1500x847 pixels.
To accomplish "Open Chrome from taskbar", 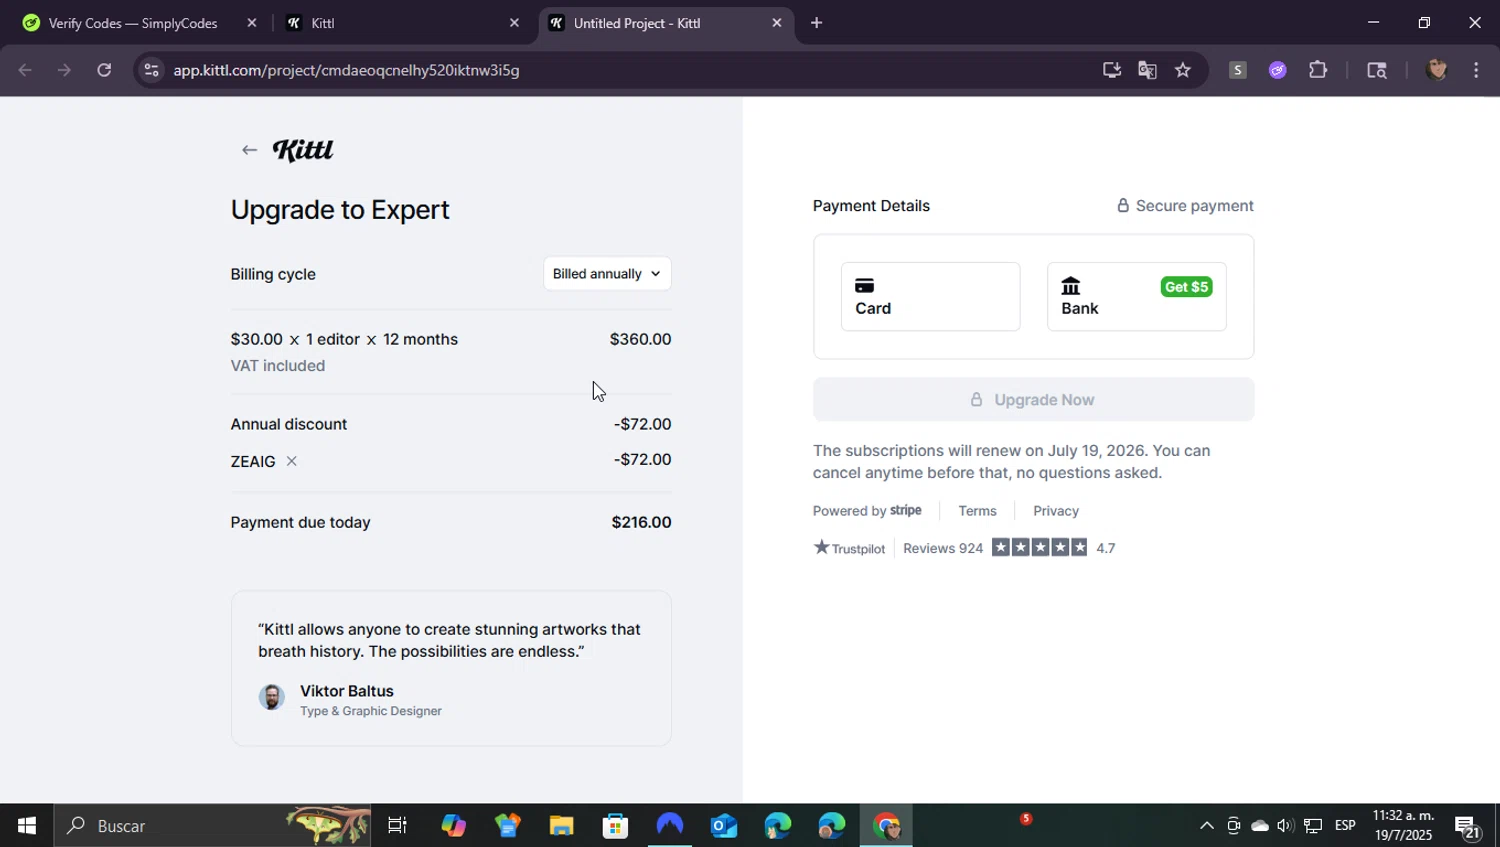I will click(886, 826).
